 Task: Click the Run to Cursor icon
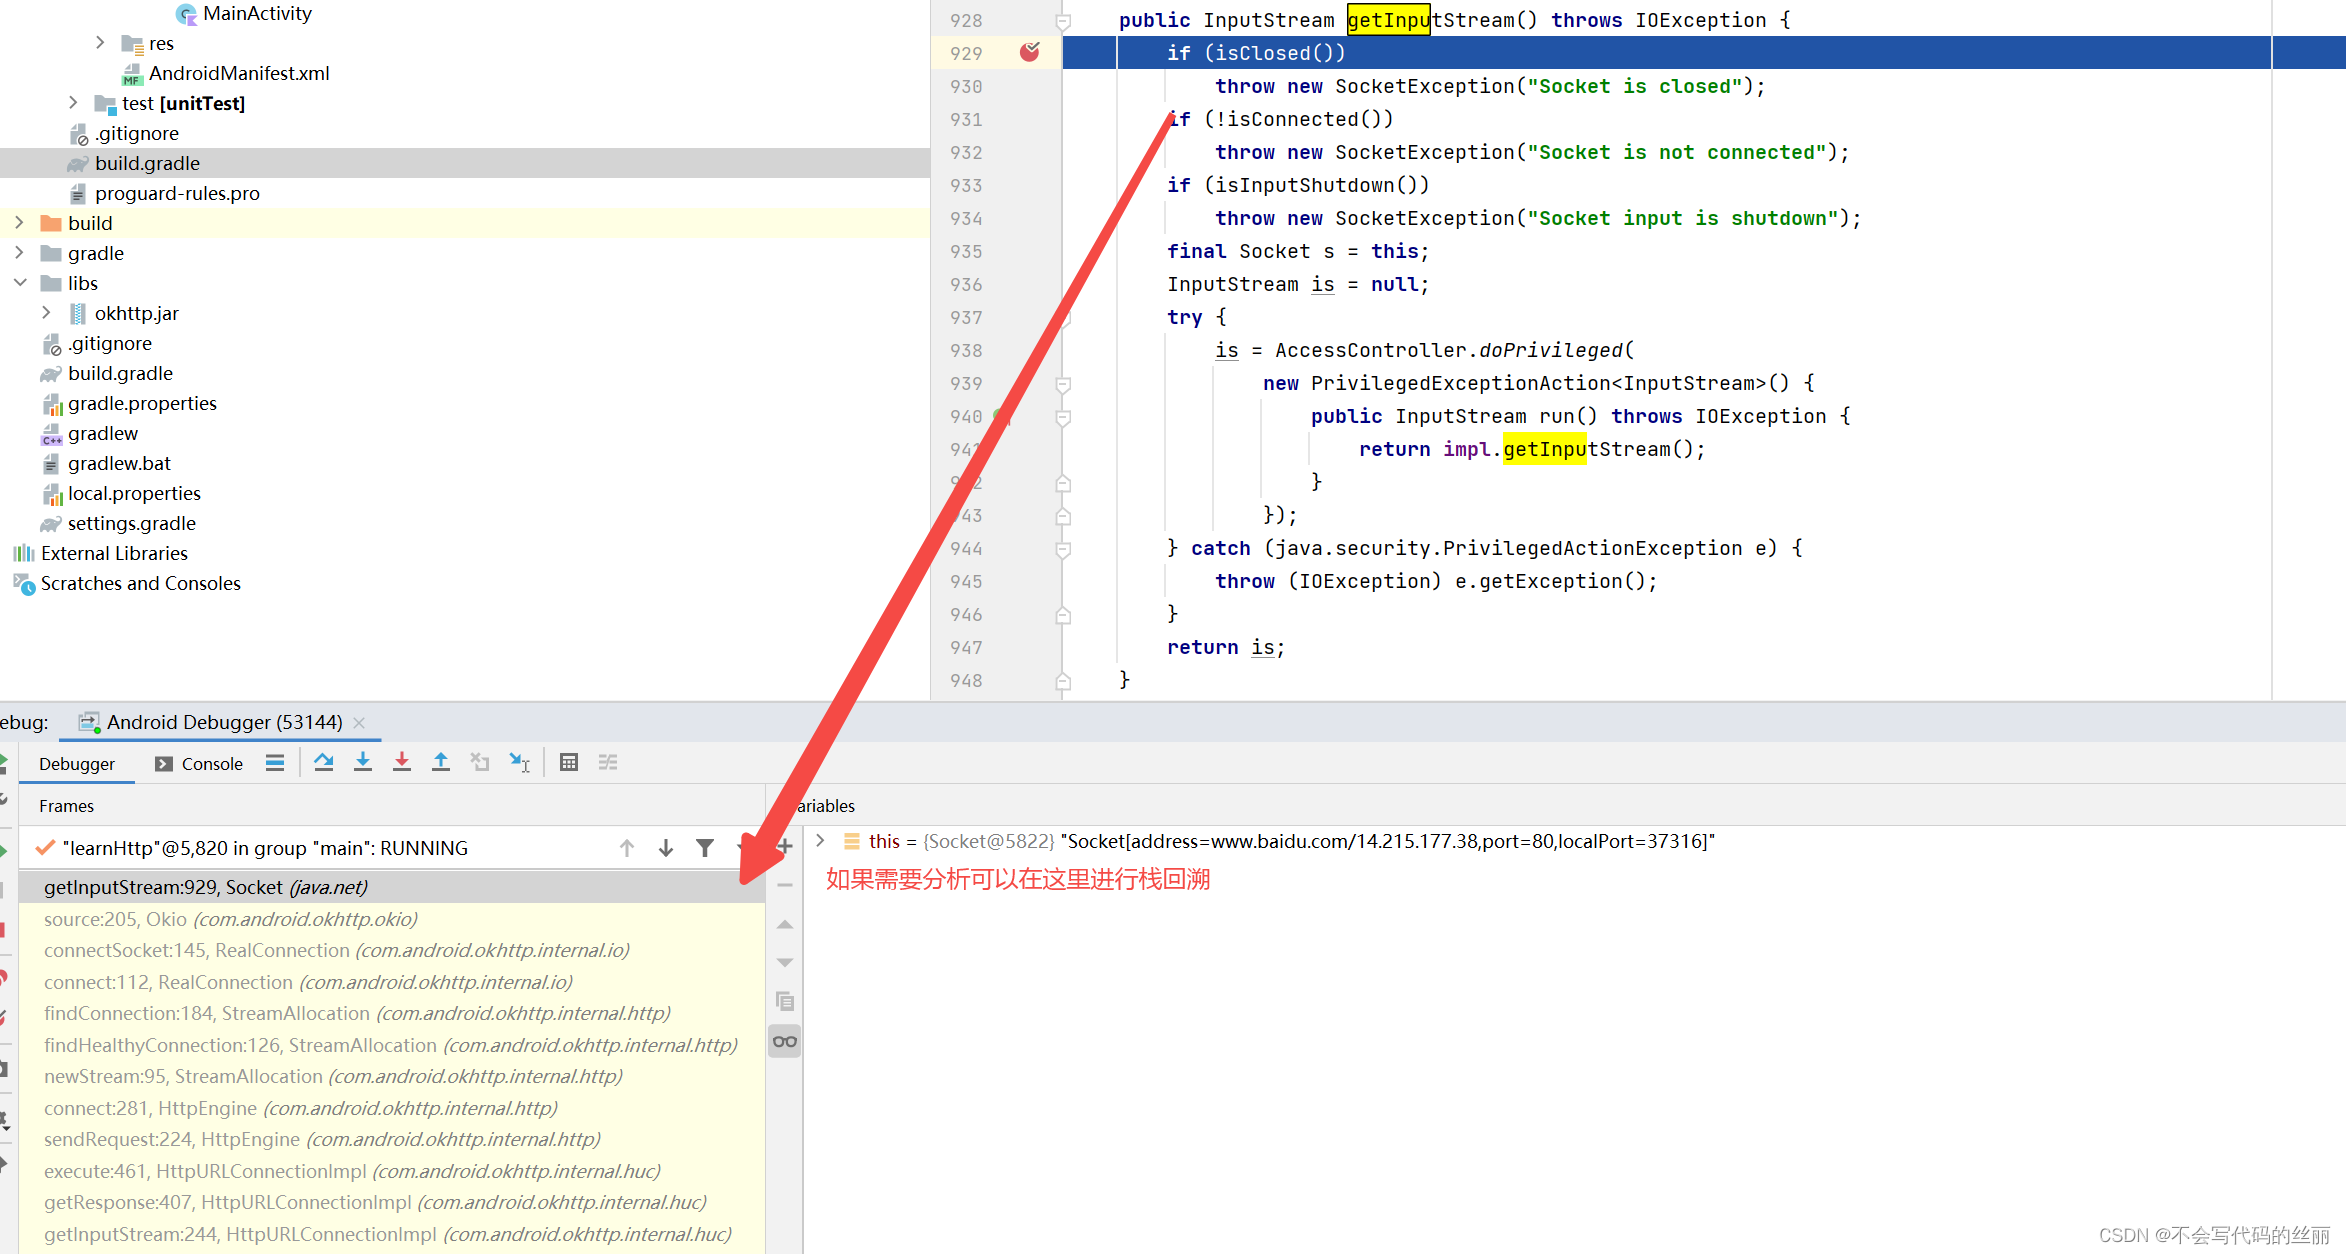click(x=520, y=763)
